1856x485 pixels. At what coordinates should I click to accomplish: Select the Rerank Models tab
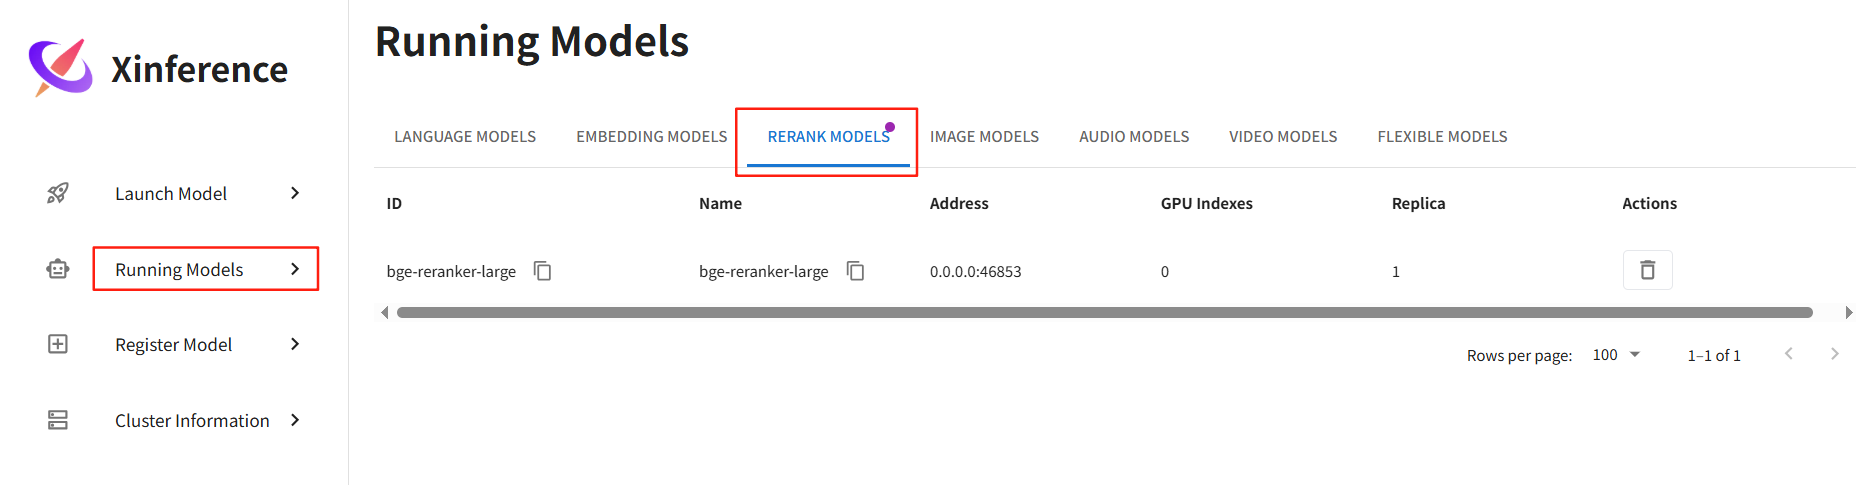tap(829, 137)
